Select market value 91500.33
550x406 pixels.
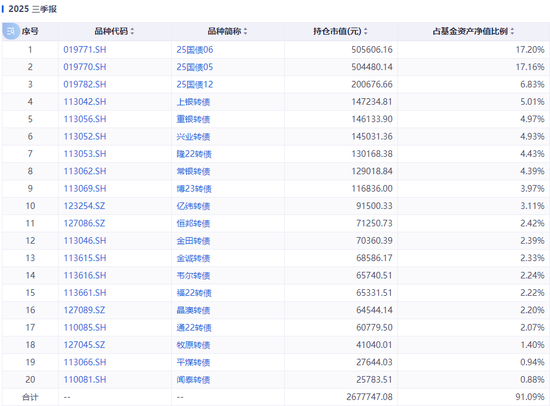(374, 206)
